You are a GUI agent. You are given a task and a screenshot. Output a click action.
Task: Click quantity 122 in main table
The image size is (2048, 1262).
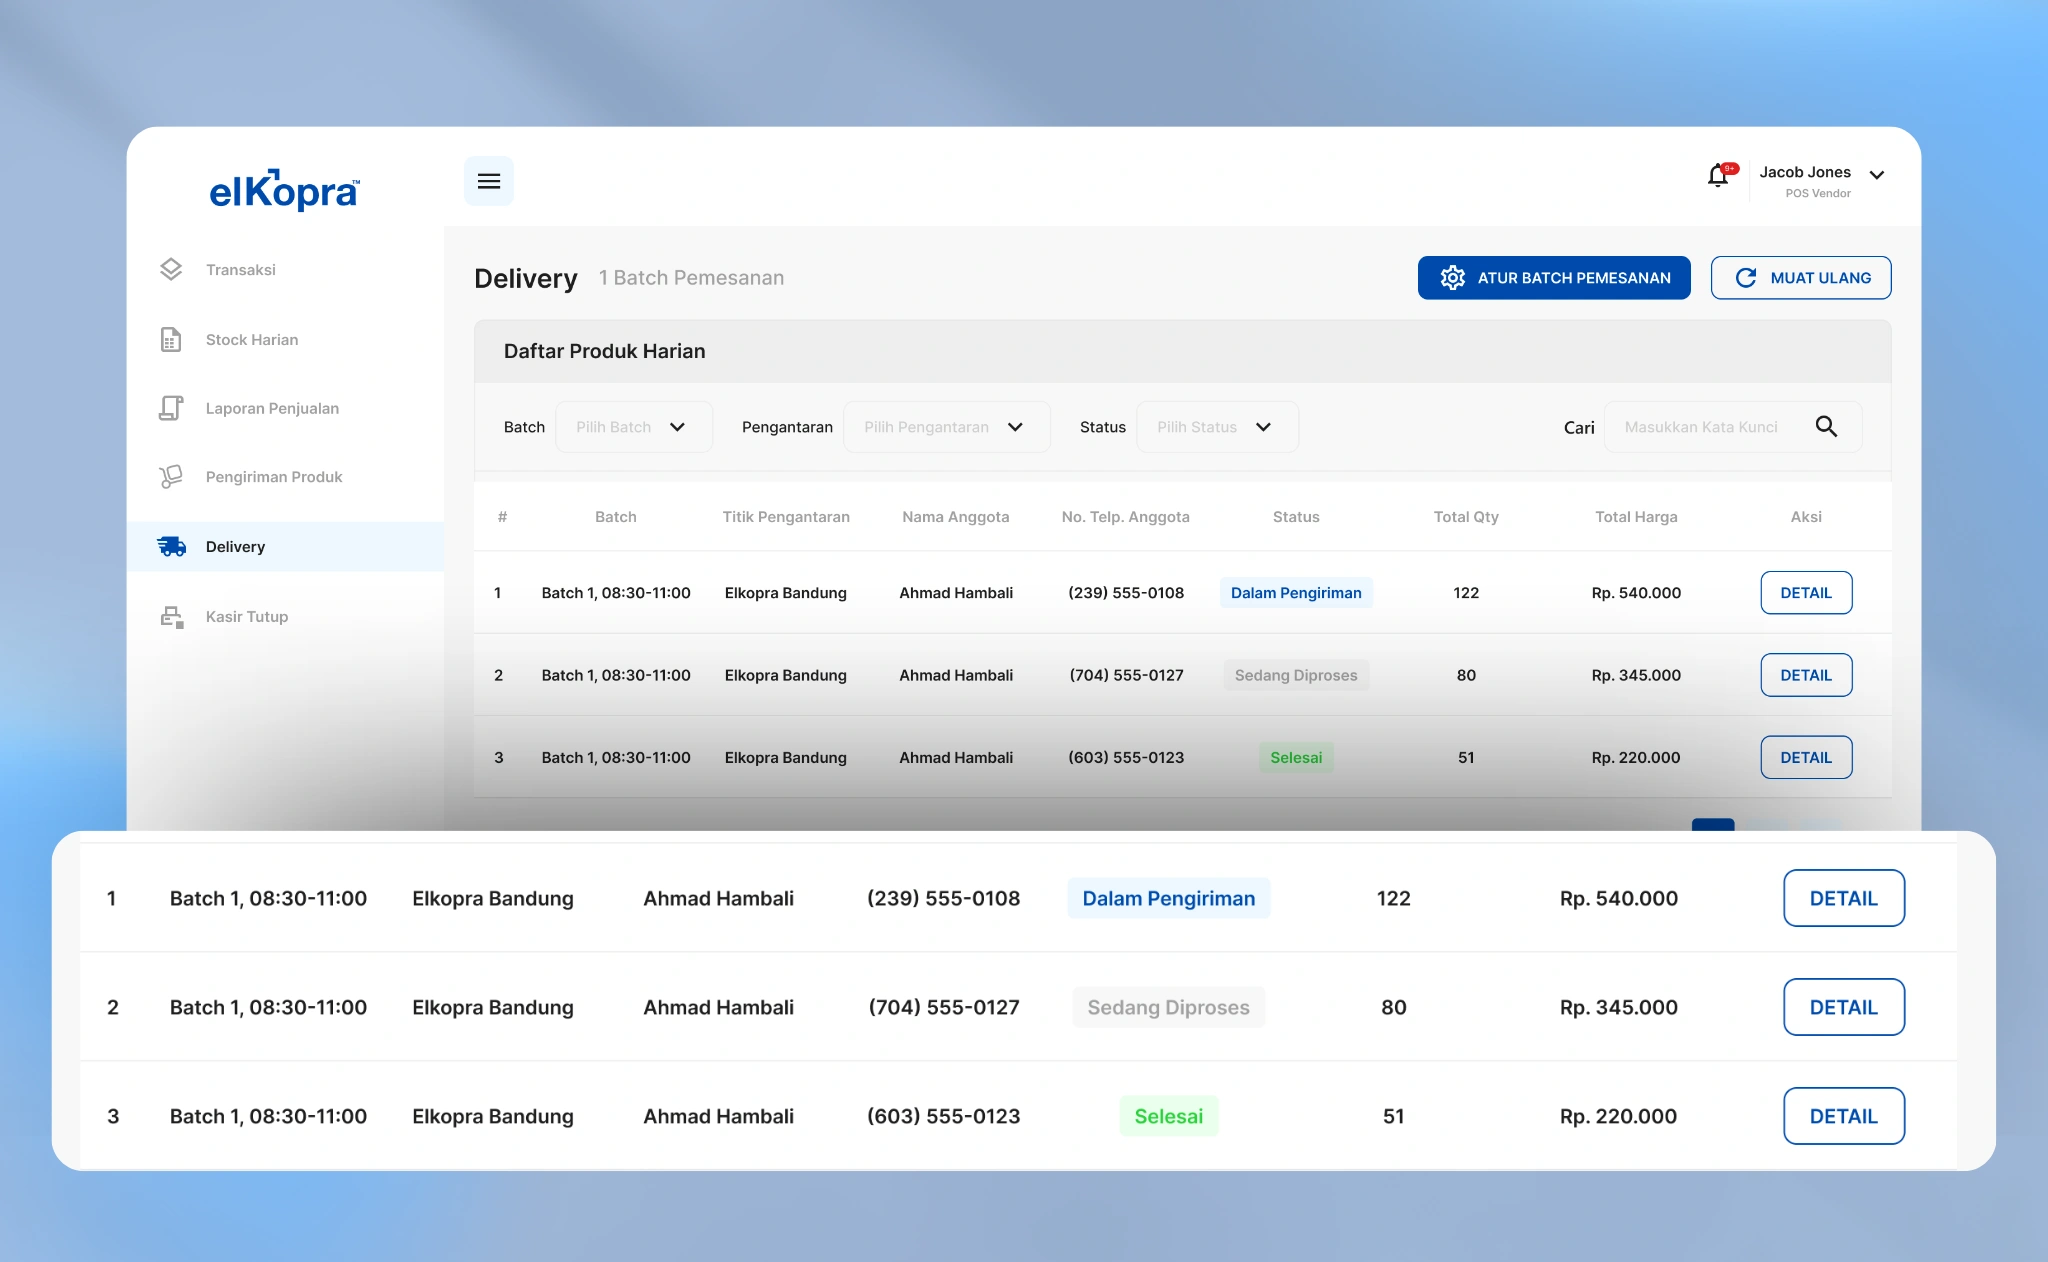pos(1466,593)
